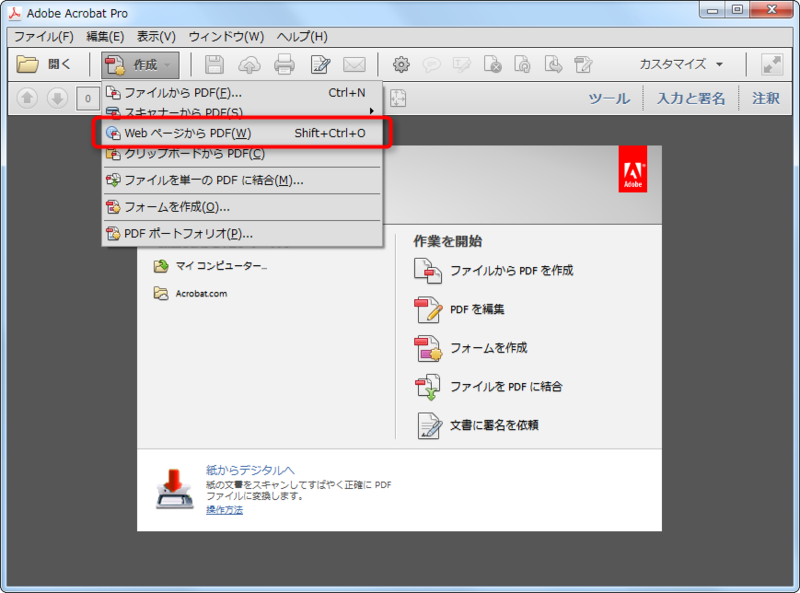Click the 文書に署名を依頼 pen icon

pos(429,426)
